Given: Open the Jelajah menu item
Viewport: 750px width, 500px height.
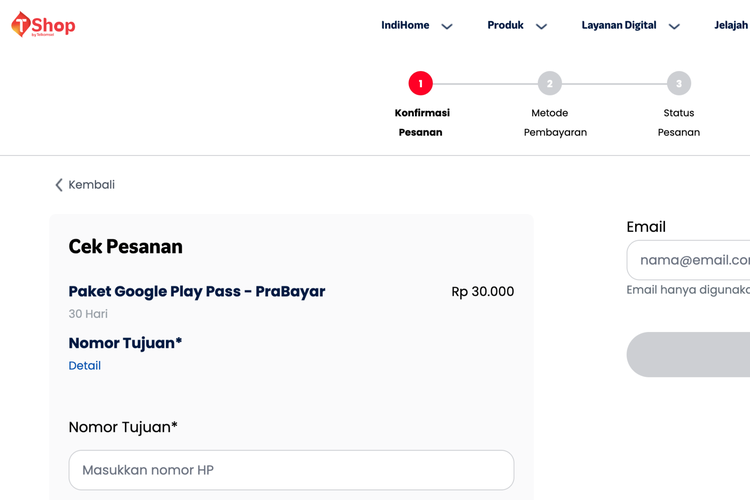Looking at the screenshot, I should [731, 25].
